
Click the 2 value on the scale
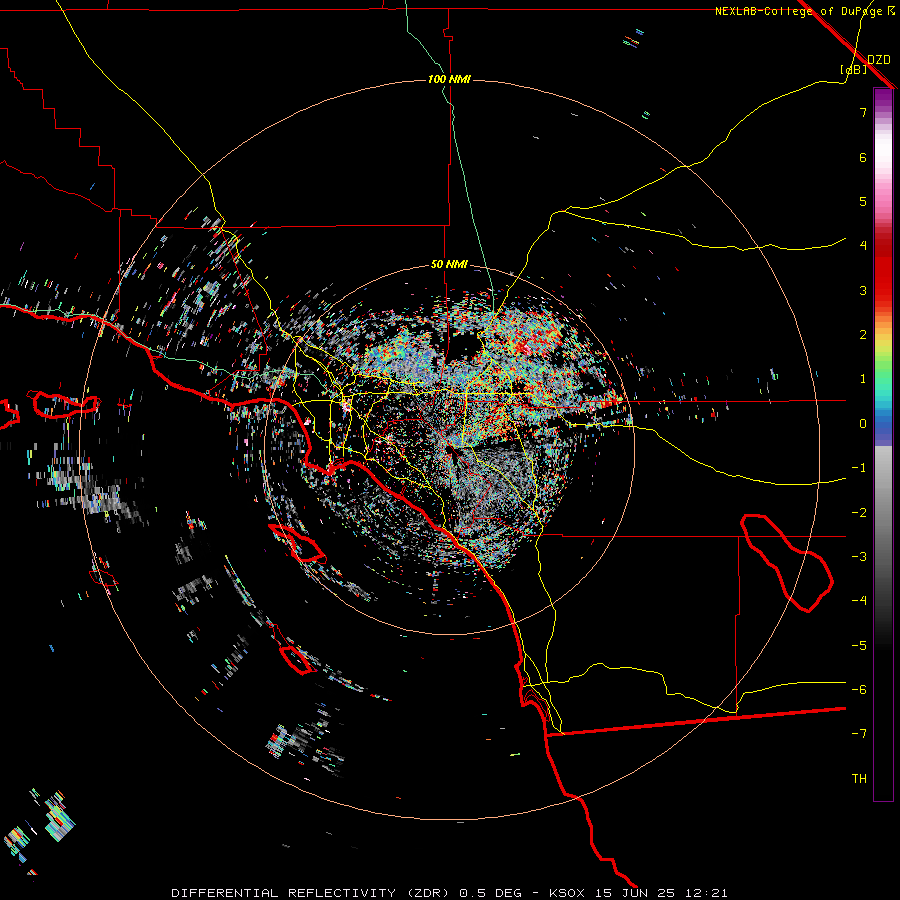863,335
